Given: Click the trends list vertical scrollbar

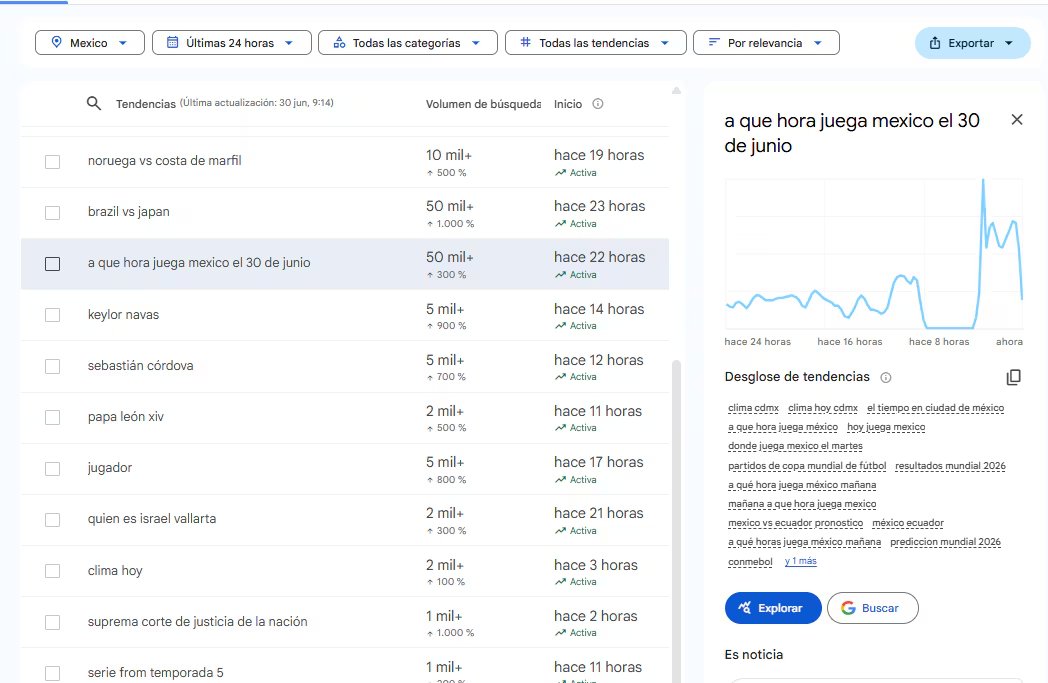Looking at the screenshot, I should coord(676,521).
